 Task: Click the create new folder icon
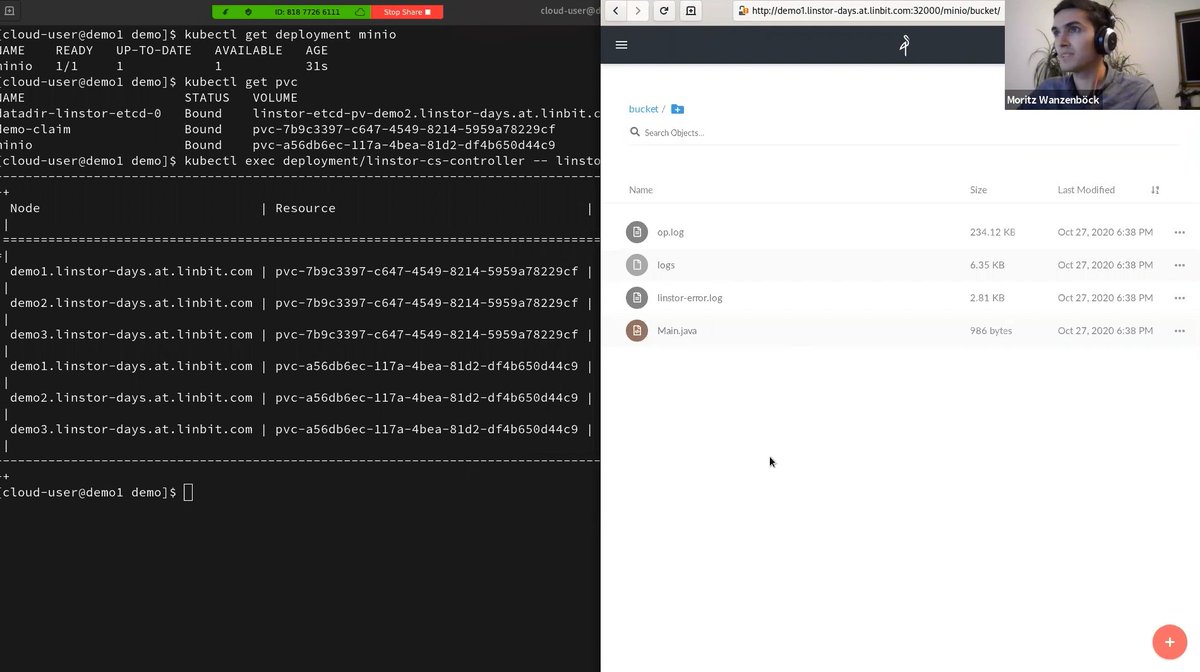677,109
